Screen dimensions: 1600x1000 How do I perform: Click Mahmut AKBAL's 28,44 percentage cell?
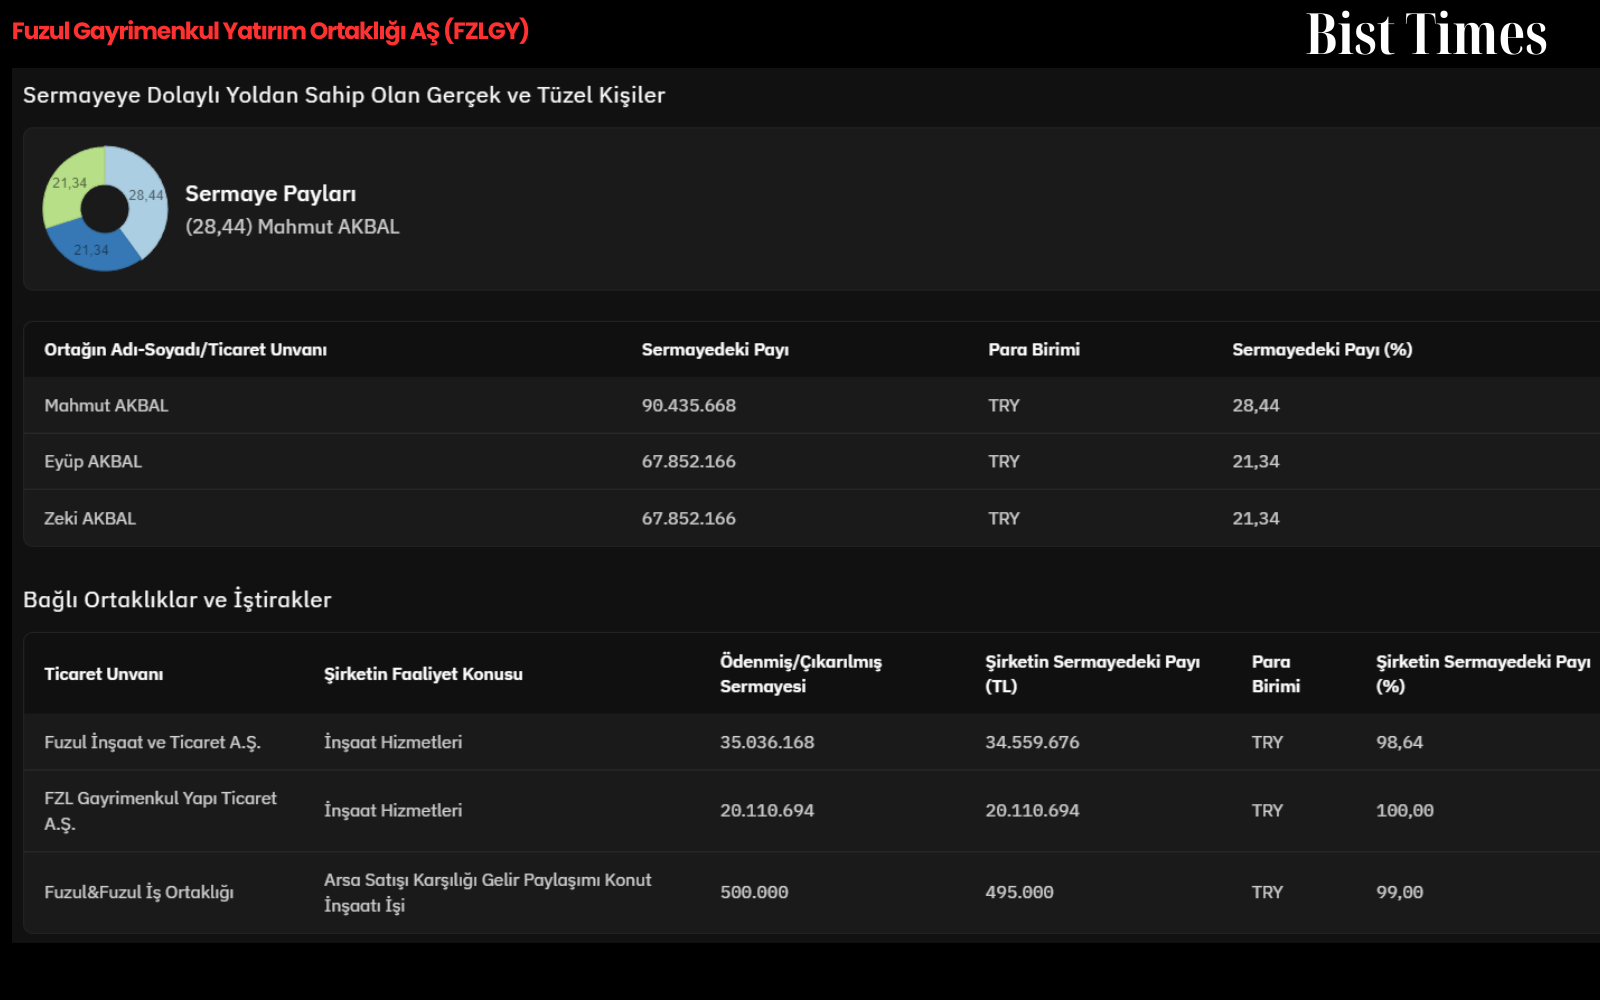coord(1256,406)
